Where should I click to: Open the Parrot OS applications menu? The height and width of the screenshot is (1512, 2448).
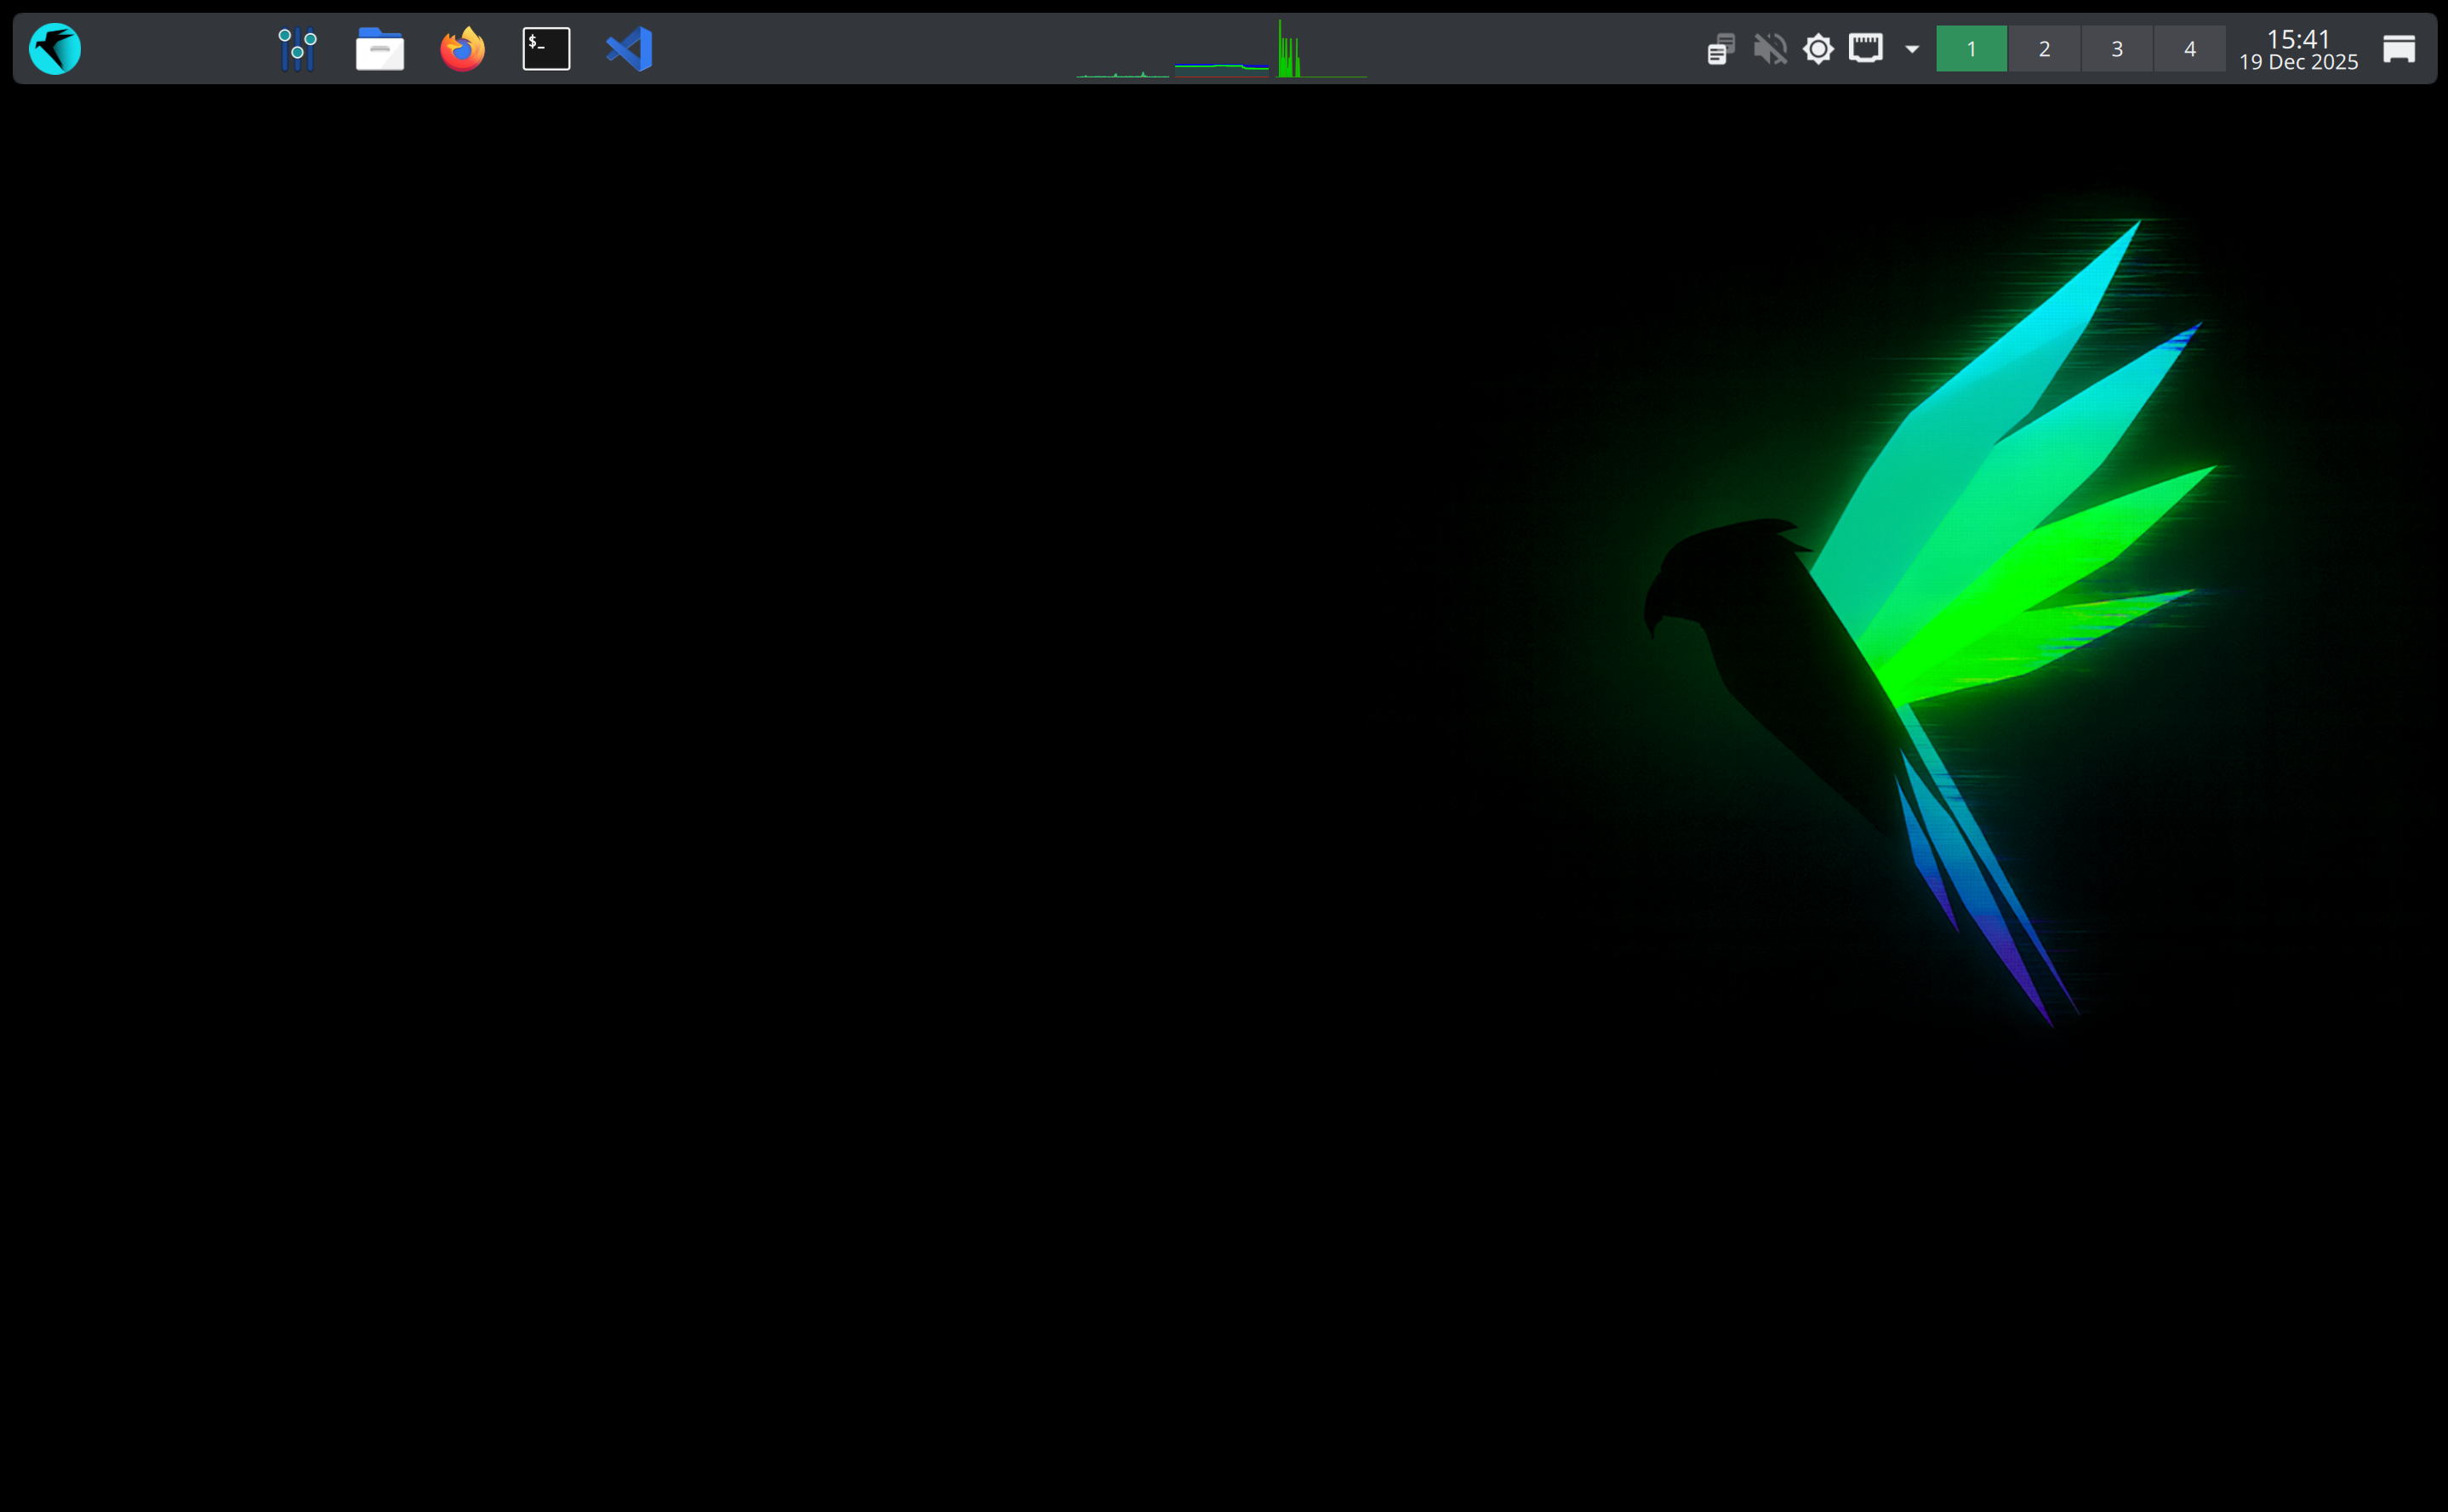[x=55, y=47]
